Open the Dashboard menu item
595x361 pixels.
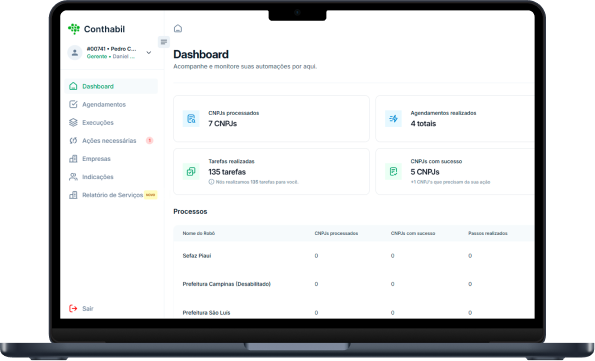click(x=111, y=86)
